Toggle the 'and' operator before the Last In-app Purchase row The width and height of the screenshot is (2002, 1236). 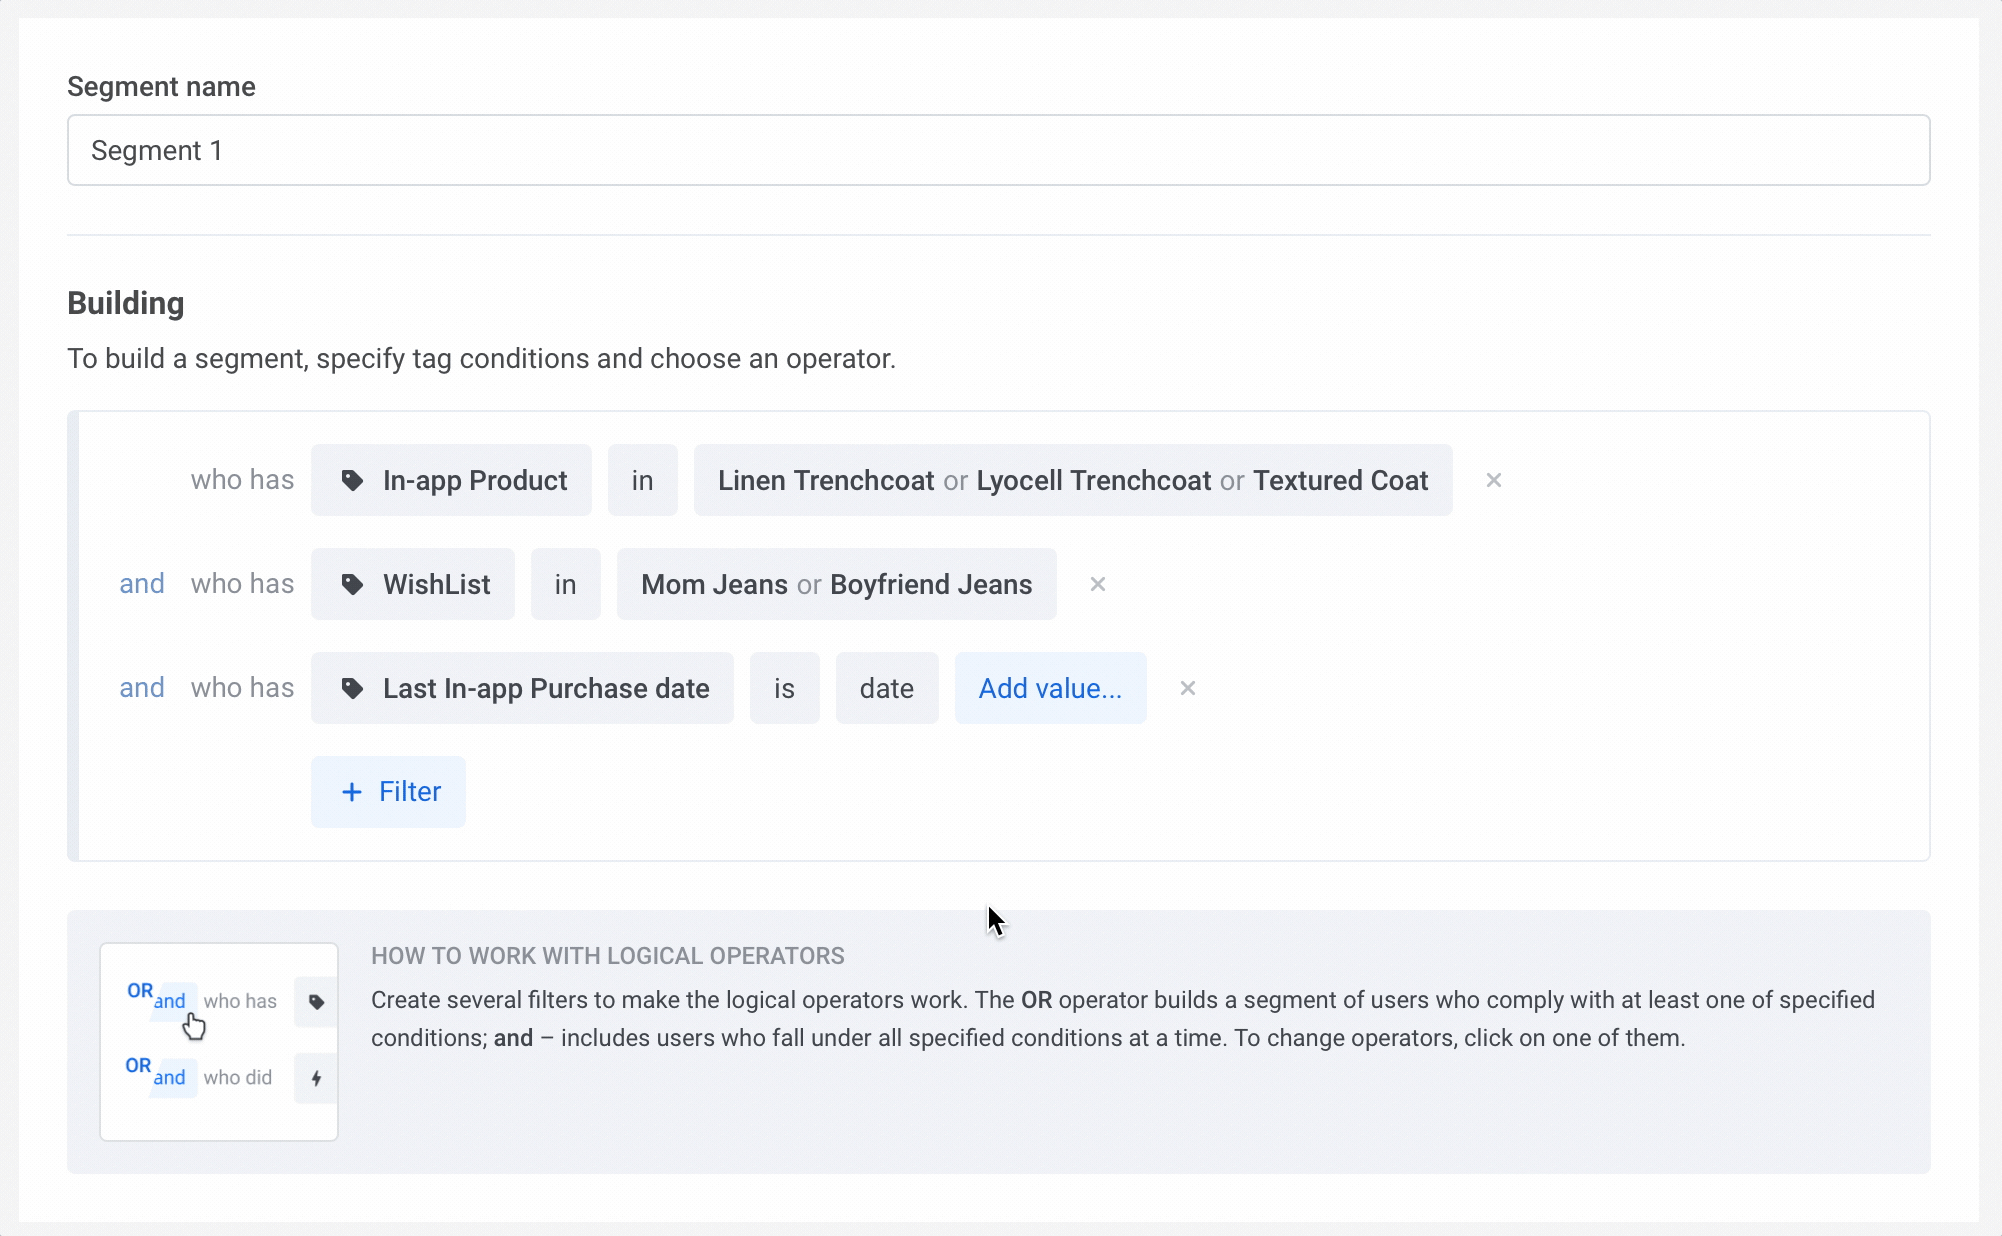tap(141, 688)
